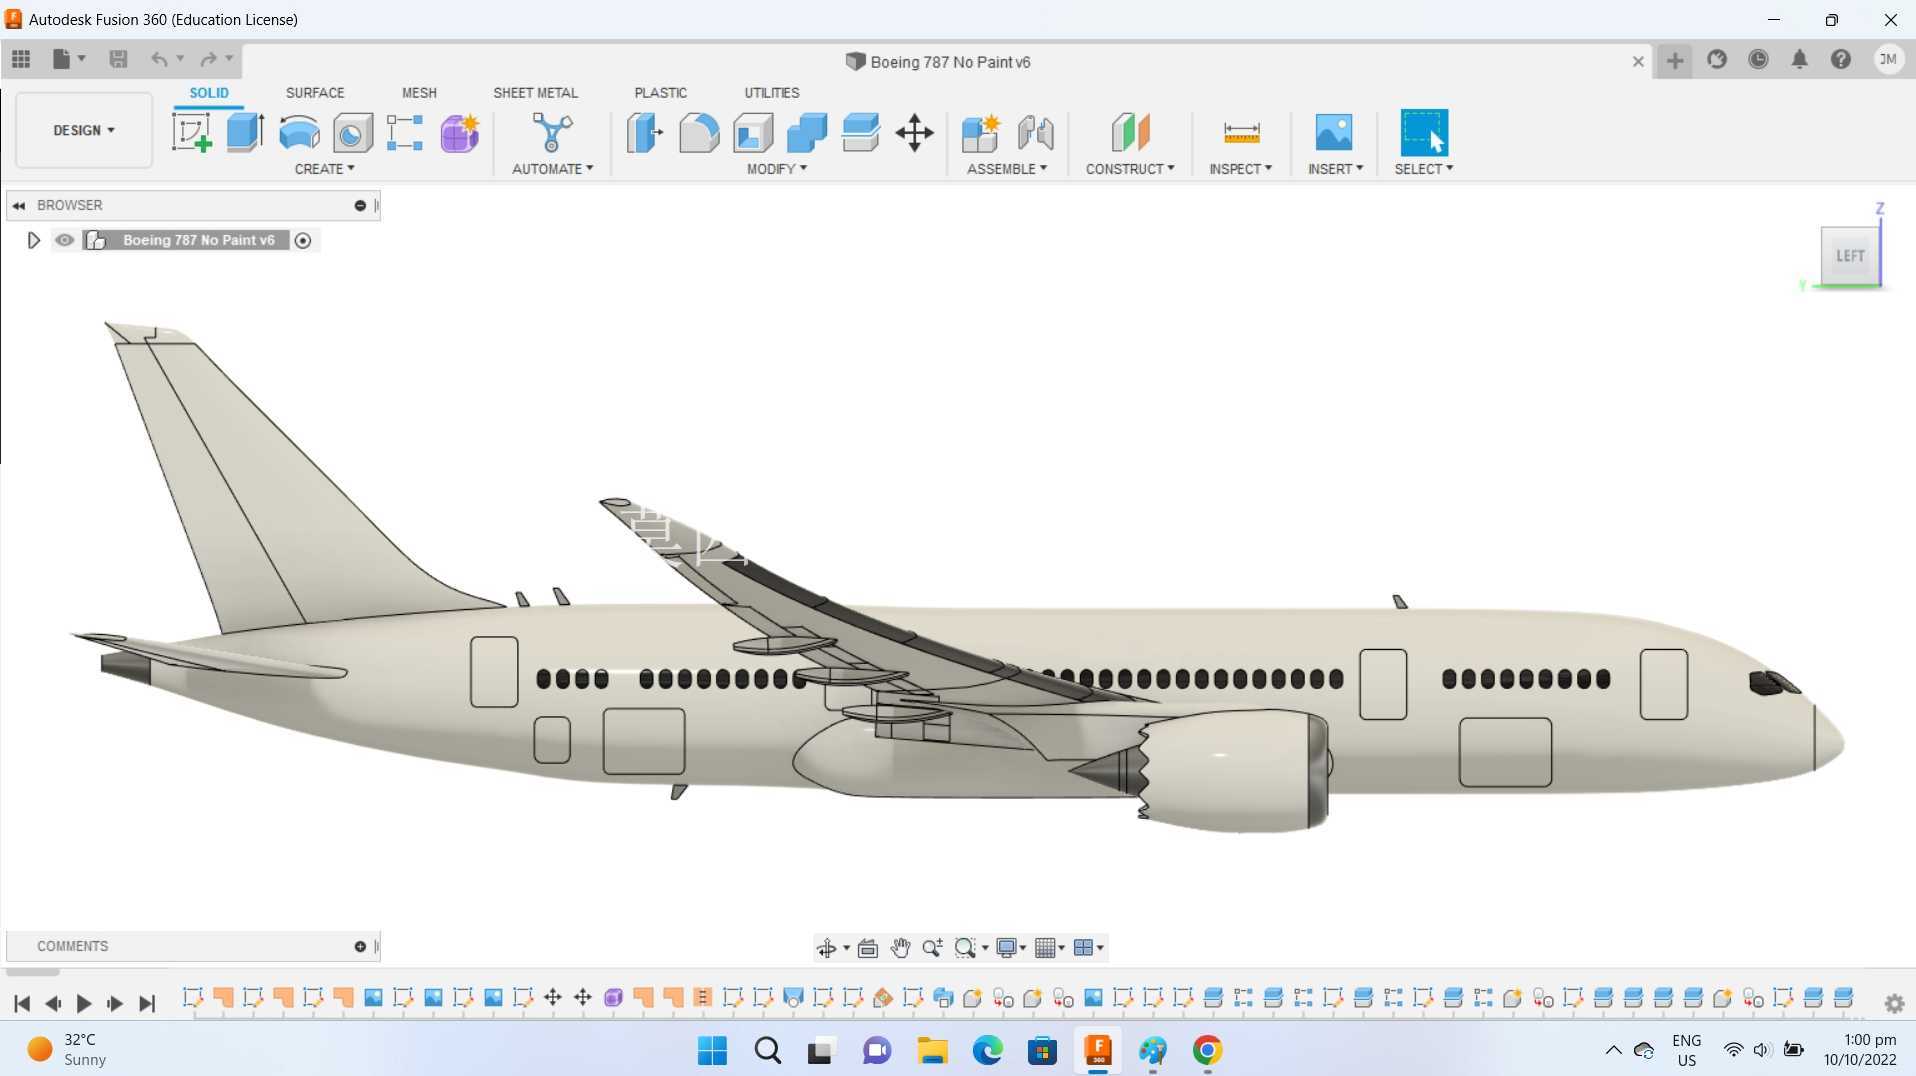Open Display Settings dropdown
Image resolution: width=1916 pixels, height=1076 pixels.
(x=1011, y=948)
